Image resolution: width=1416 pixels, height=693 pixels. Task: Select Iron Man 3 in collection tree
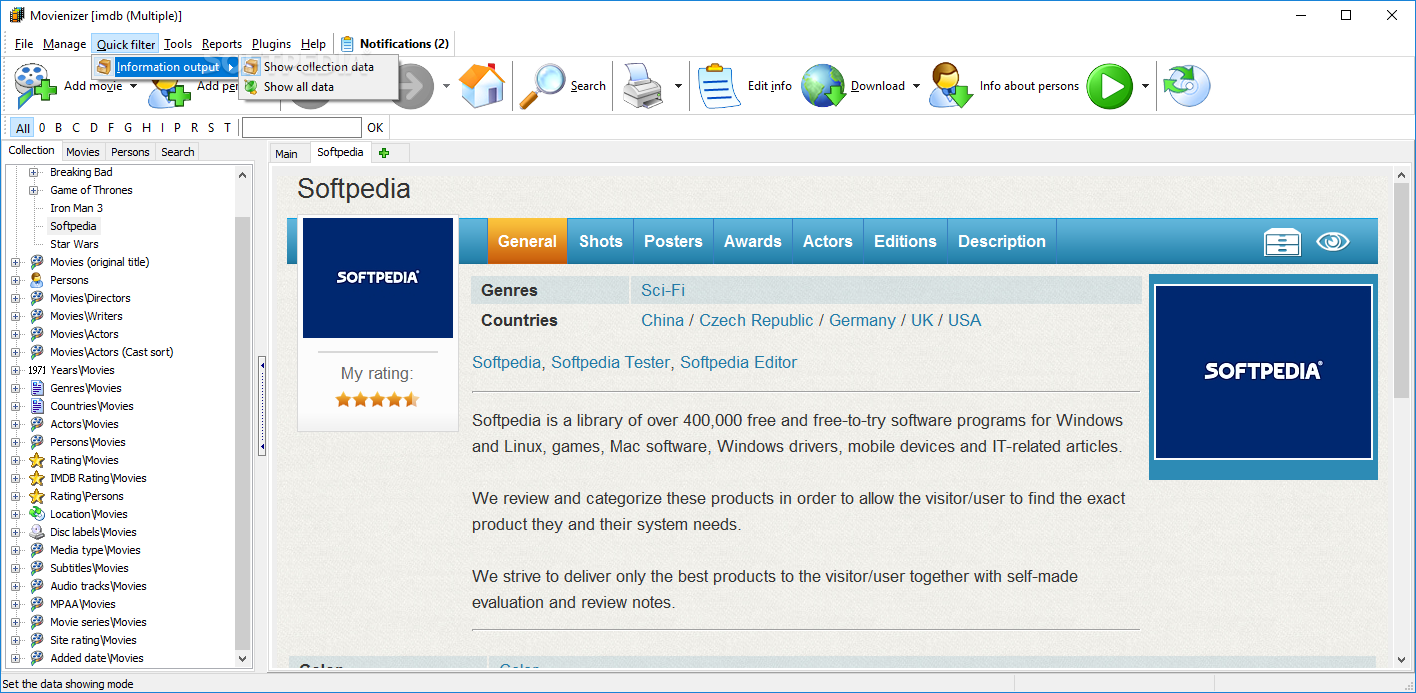click(x=77, y=208)
